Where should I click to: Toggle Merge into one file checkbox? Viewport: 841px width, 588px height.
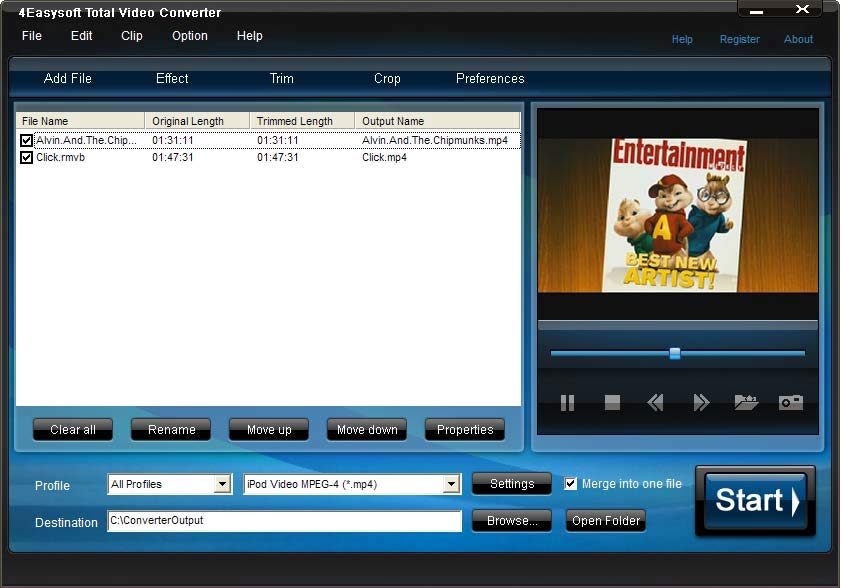point(571,484)
